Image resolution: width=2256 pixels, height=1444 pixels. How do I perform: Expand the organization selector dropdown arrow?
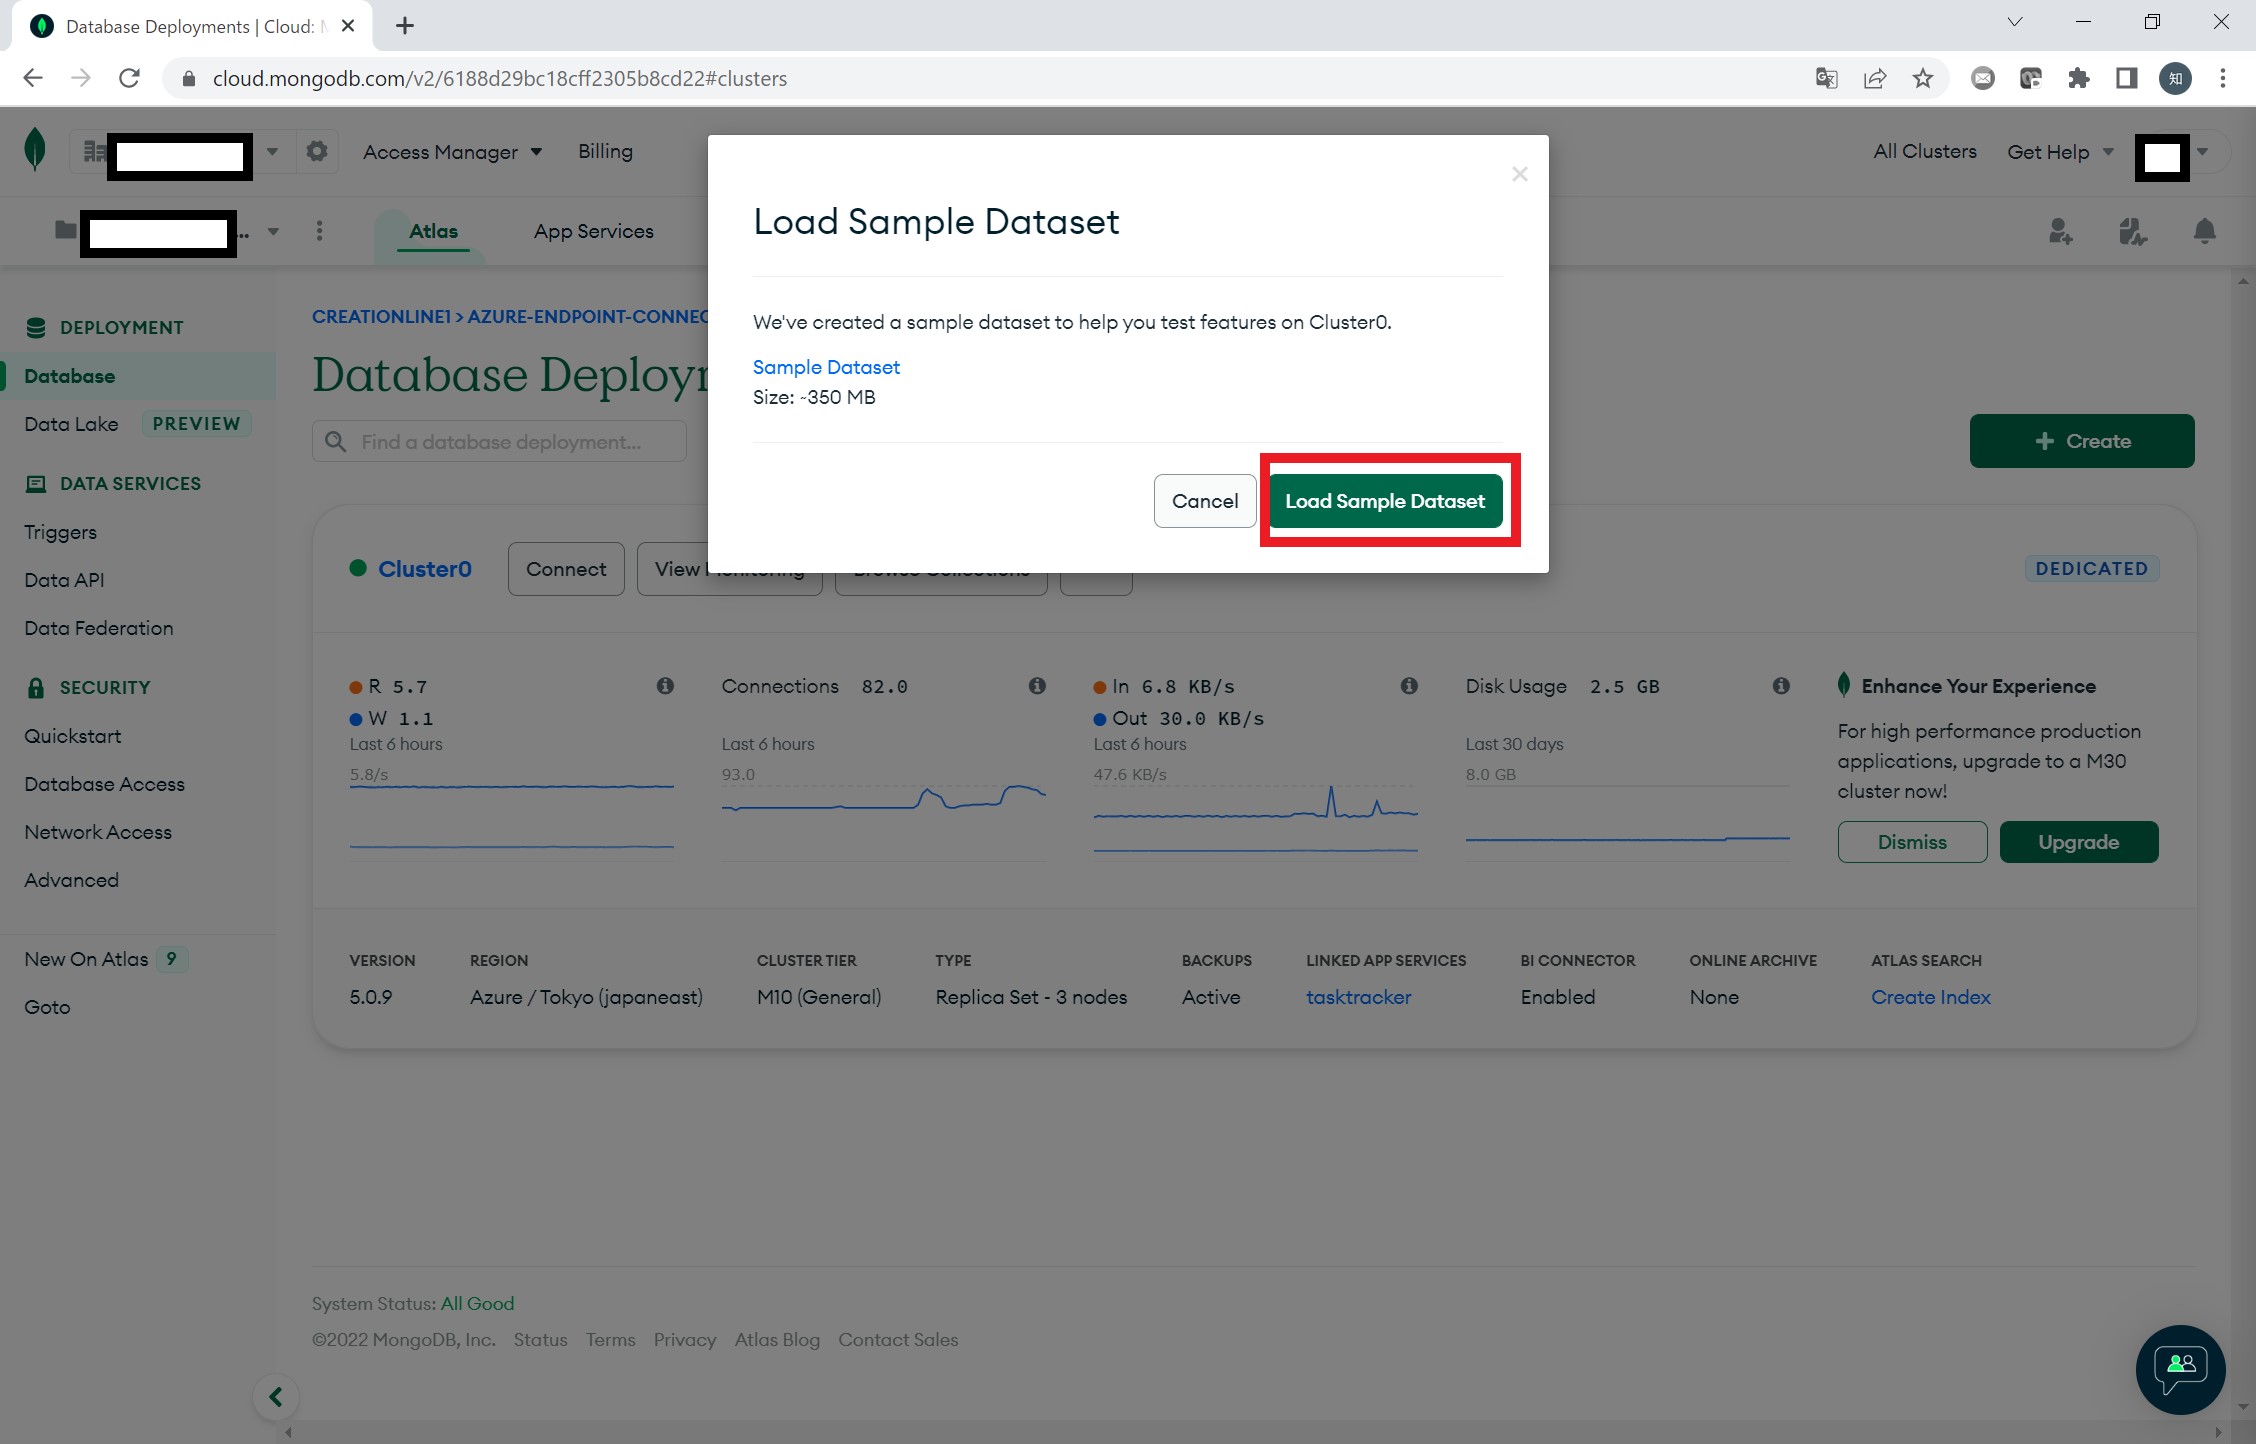coord(272,152)
